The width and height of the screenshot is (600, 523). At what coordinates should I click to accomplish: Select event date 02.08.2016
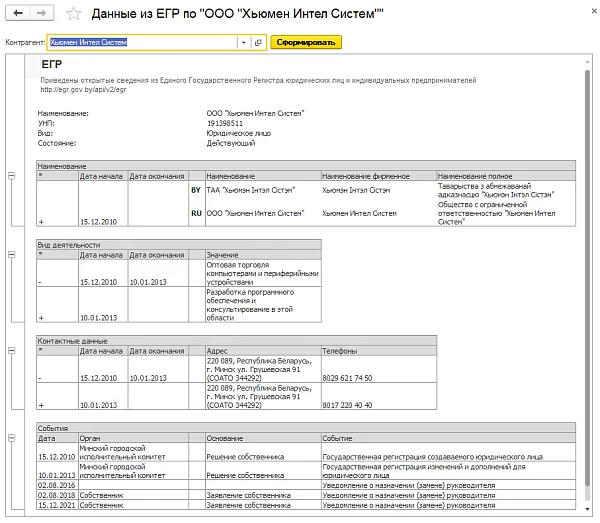(x=57, y=485)
